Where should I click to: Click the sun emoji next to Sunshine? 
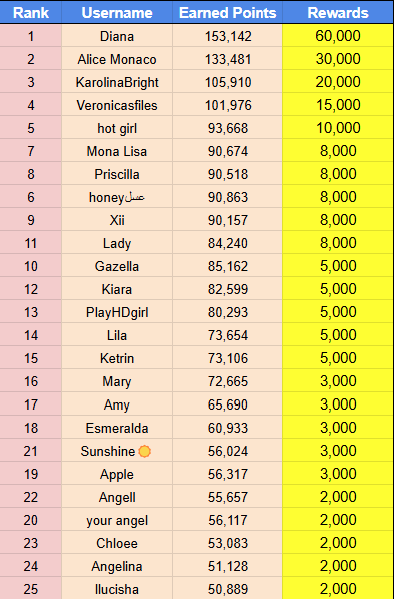tap(144, 451)
